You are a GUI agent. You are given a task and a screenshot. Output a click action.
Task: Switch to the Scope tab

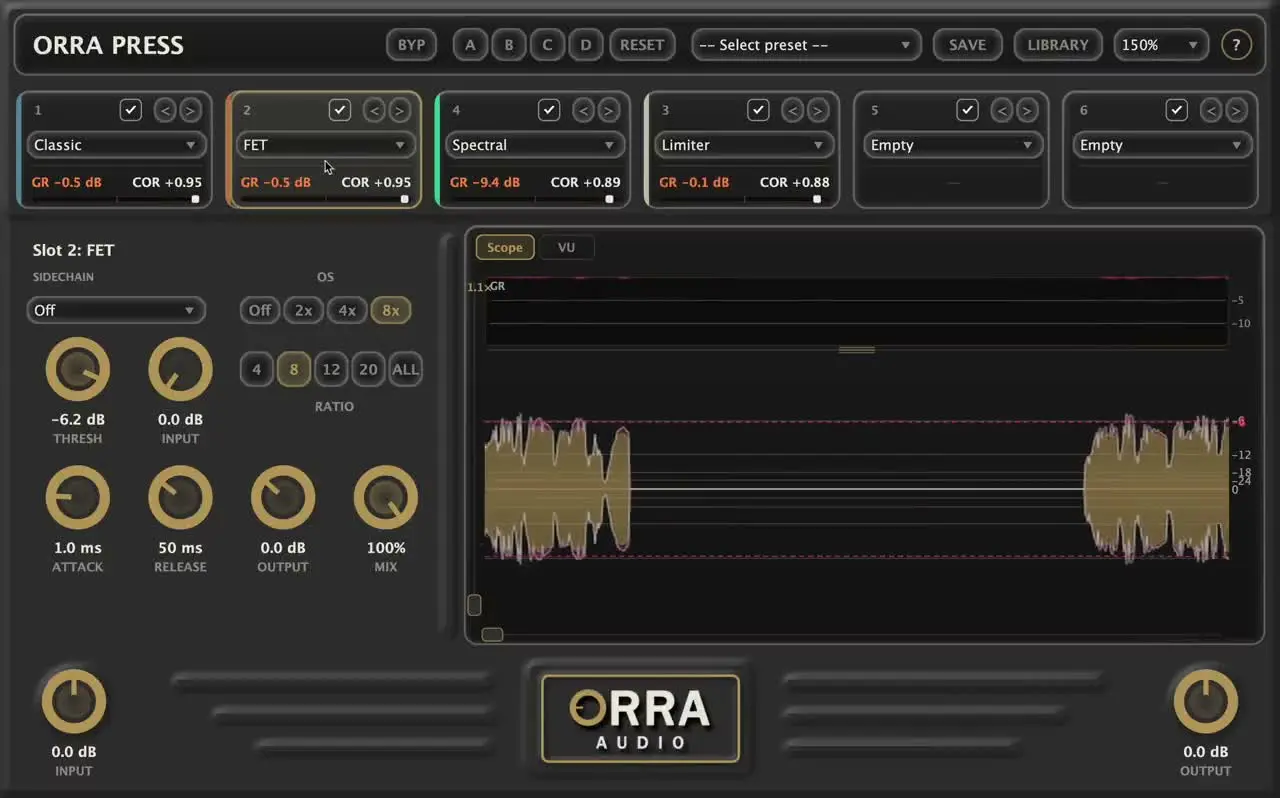[x=505, y=247]
